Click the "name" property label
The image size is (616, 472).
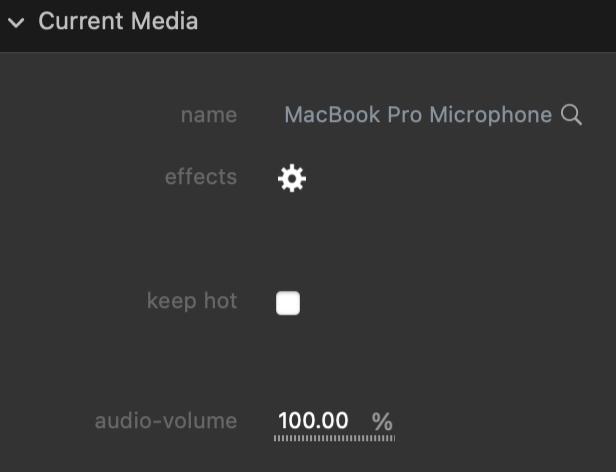pos(208,115)
